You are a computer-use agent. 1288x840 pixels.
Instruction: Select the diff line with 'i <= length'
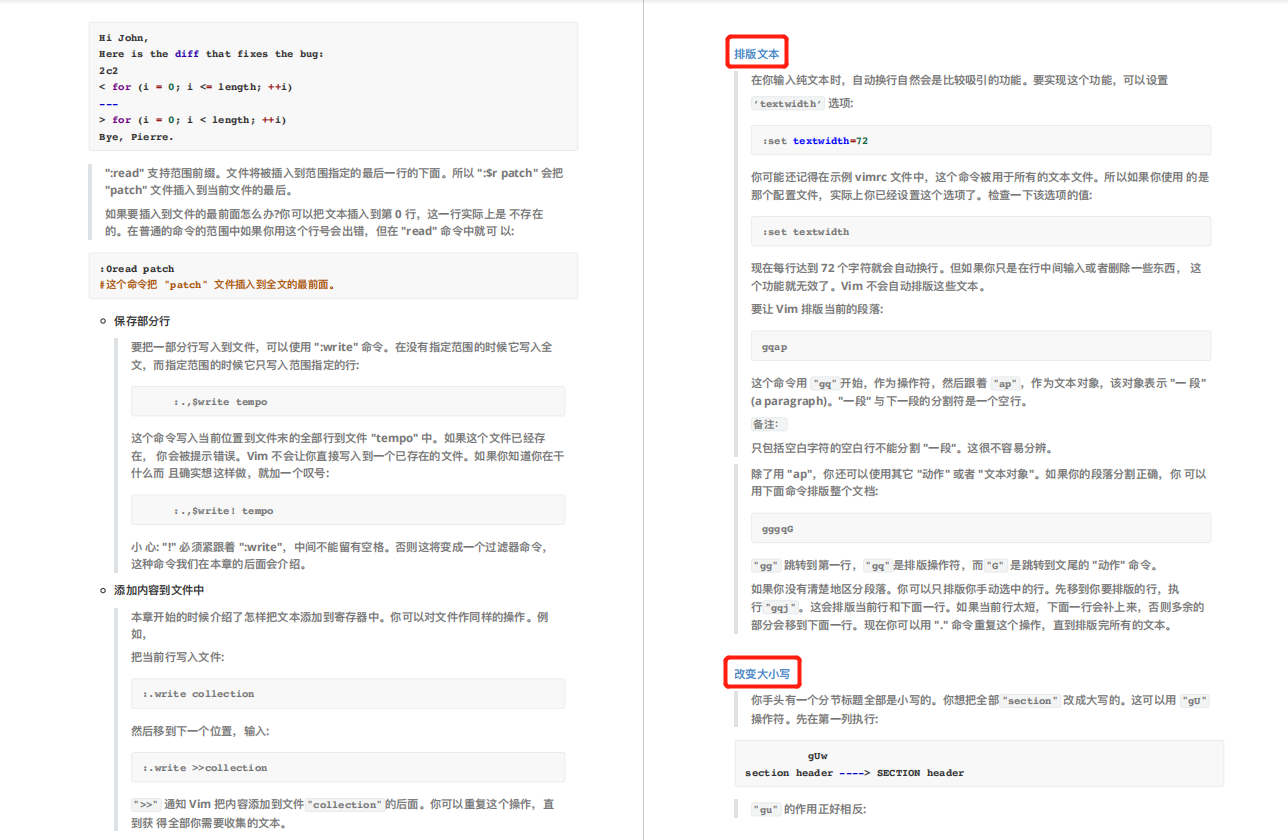point(195,87)
